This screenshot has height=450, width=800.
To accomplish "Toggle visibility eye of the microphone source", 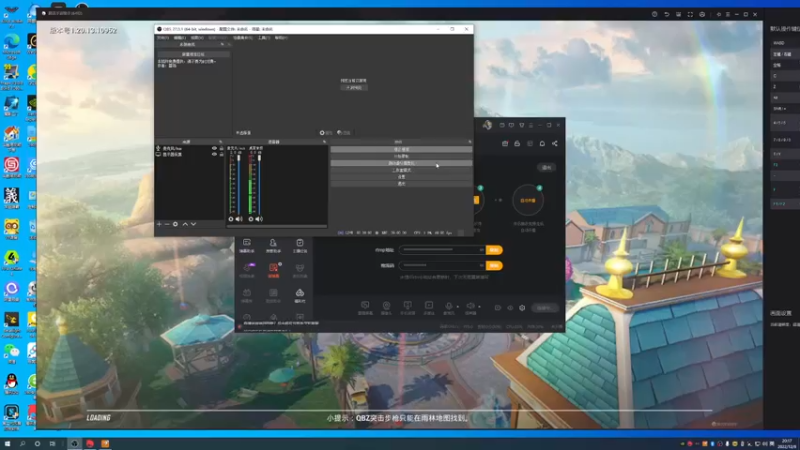I will (214, 148).
